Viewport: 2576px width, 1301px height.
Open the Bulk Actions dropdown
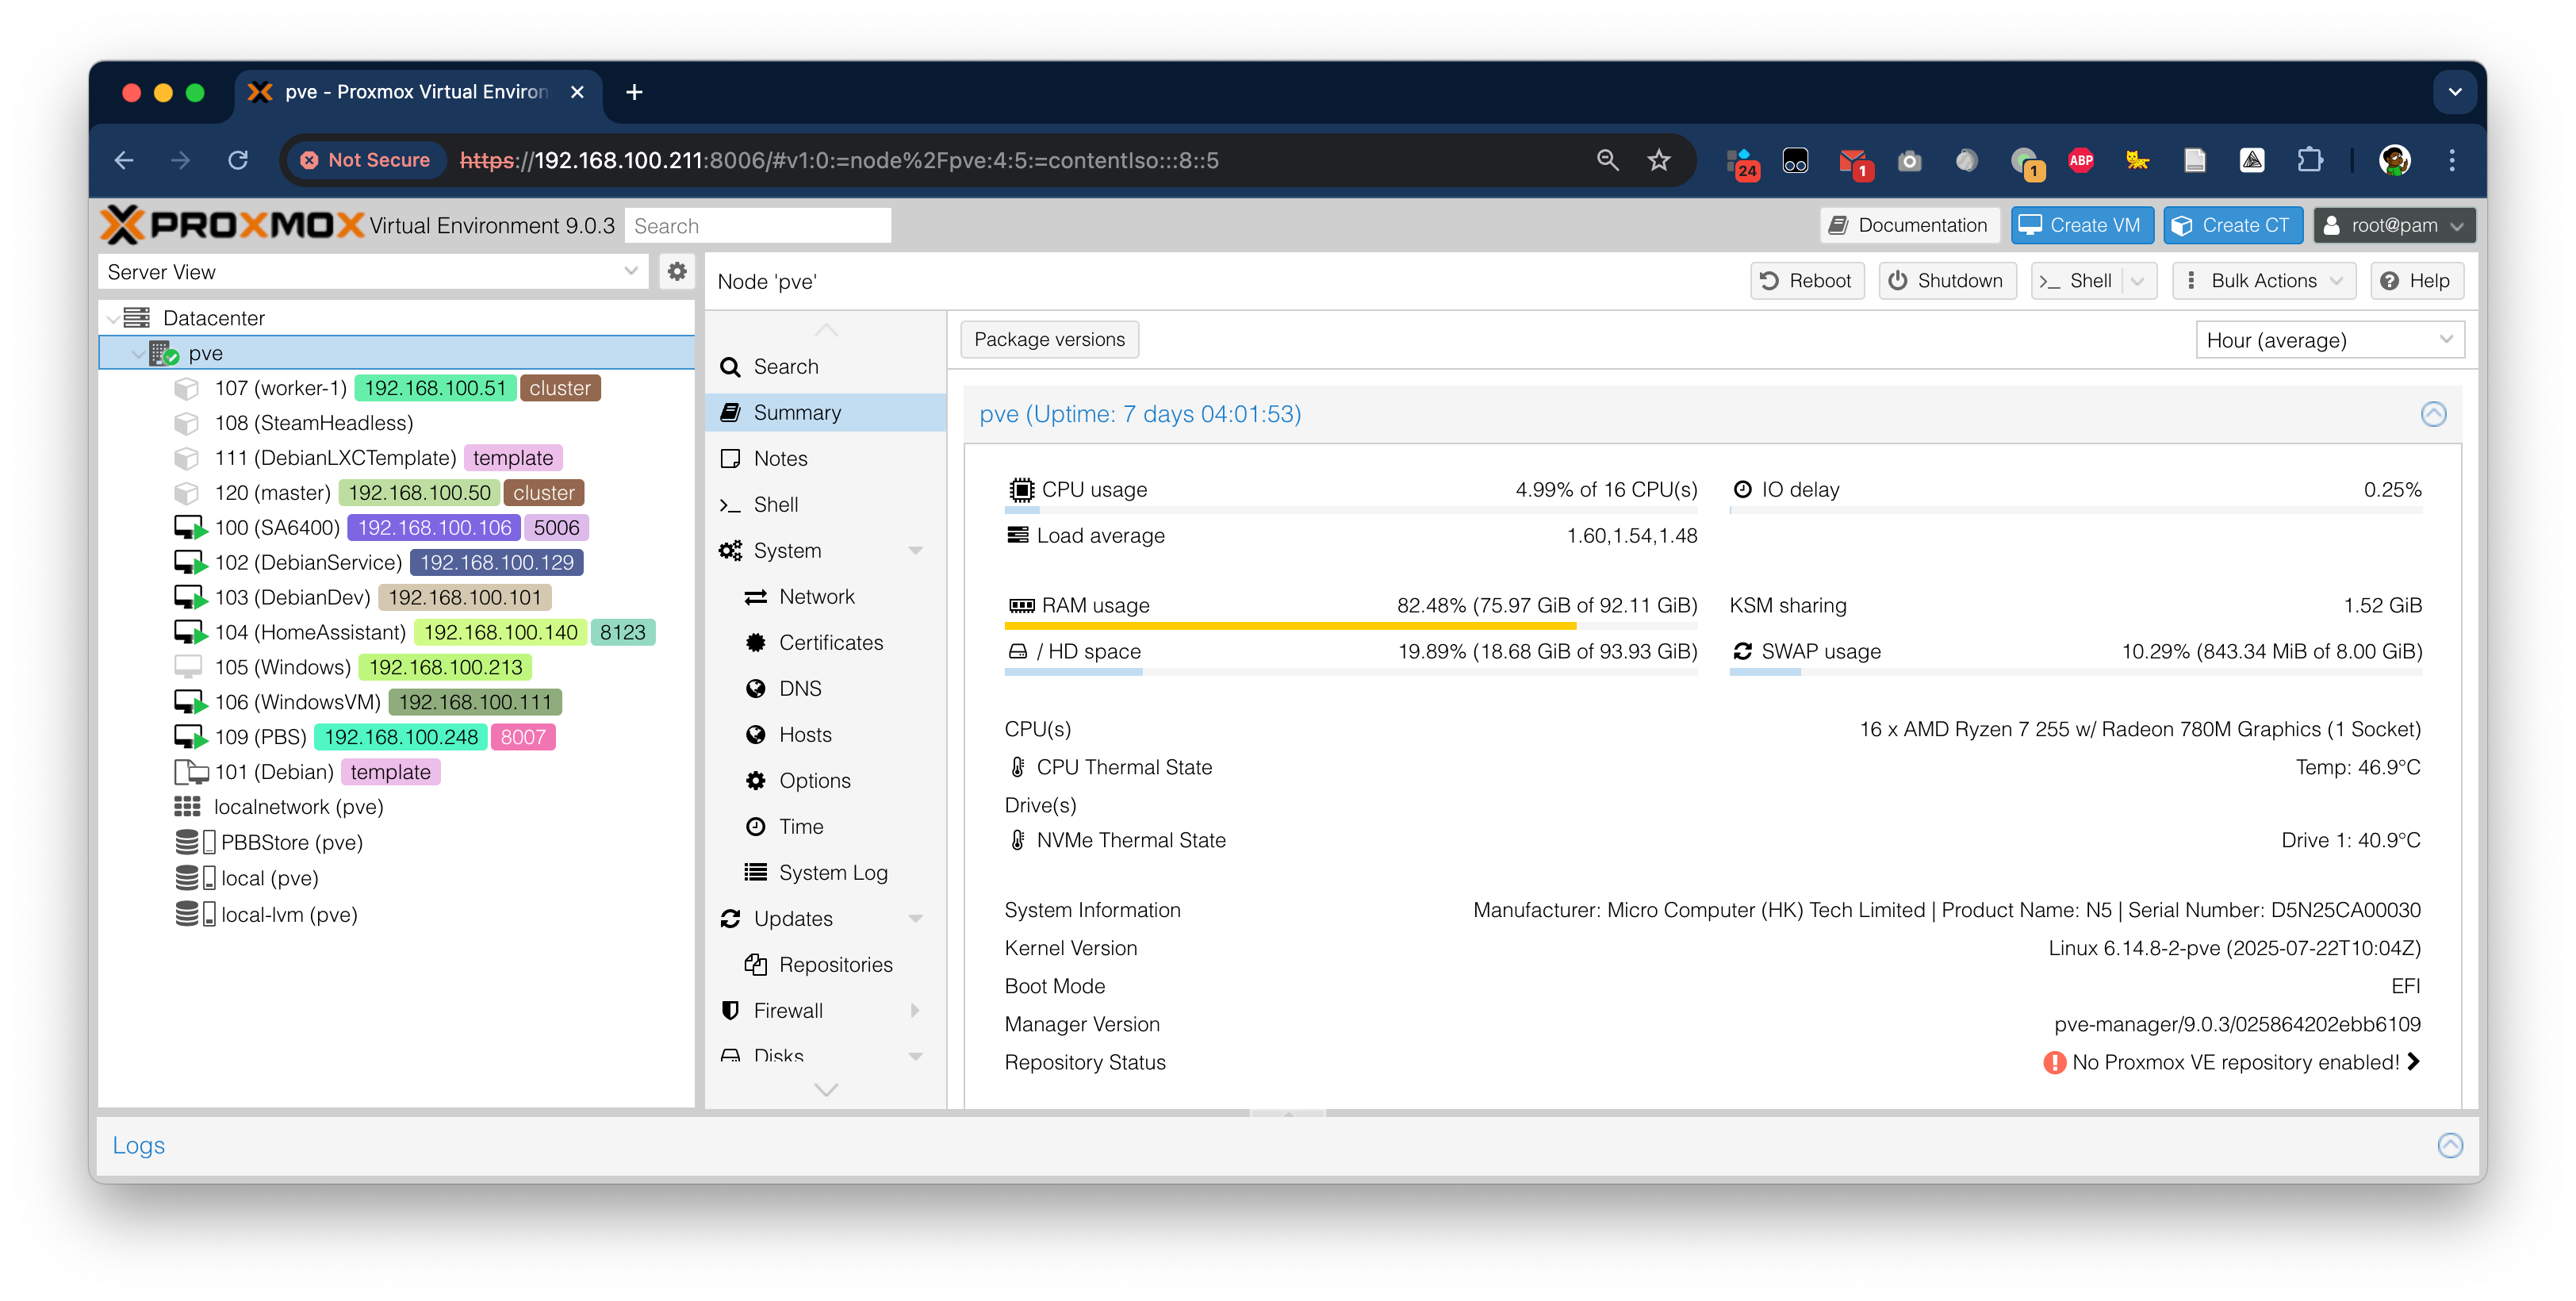2263,281
